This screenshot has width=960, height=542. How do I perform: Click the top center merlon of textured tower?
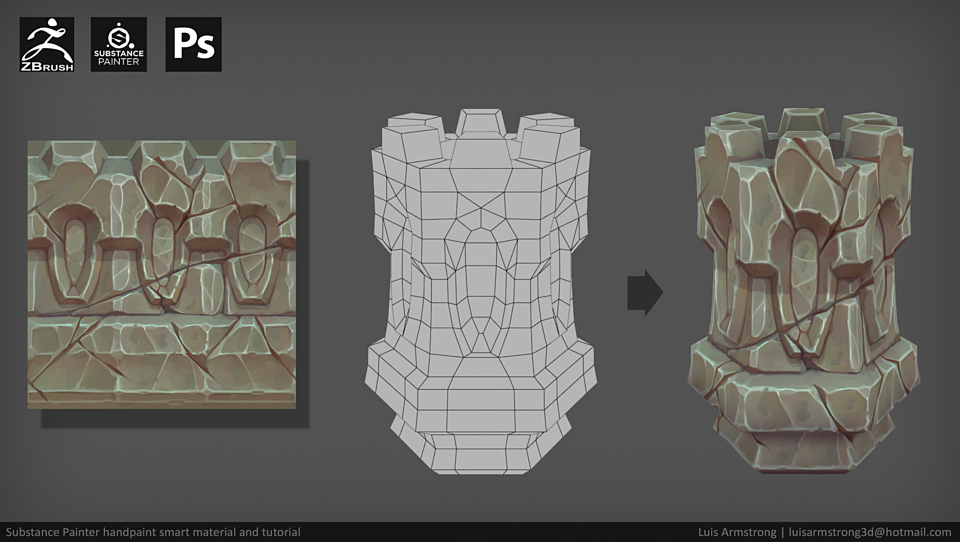click(x=803, y=121)
